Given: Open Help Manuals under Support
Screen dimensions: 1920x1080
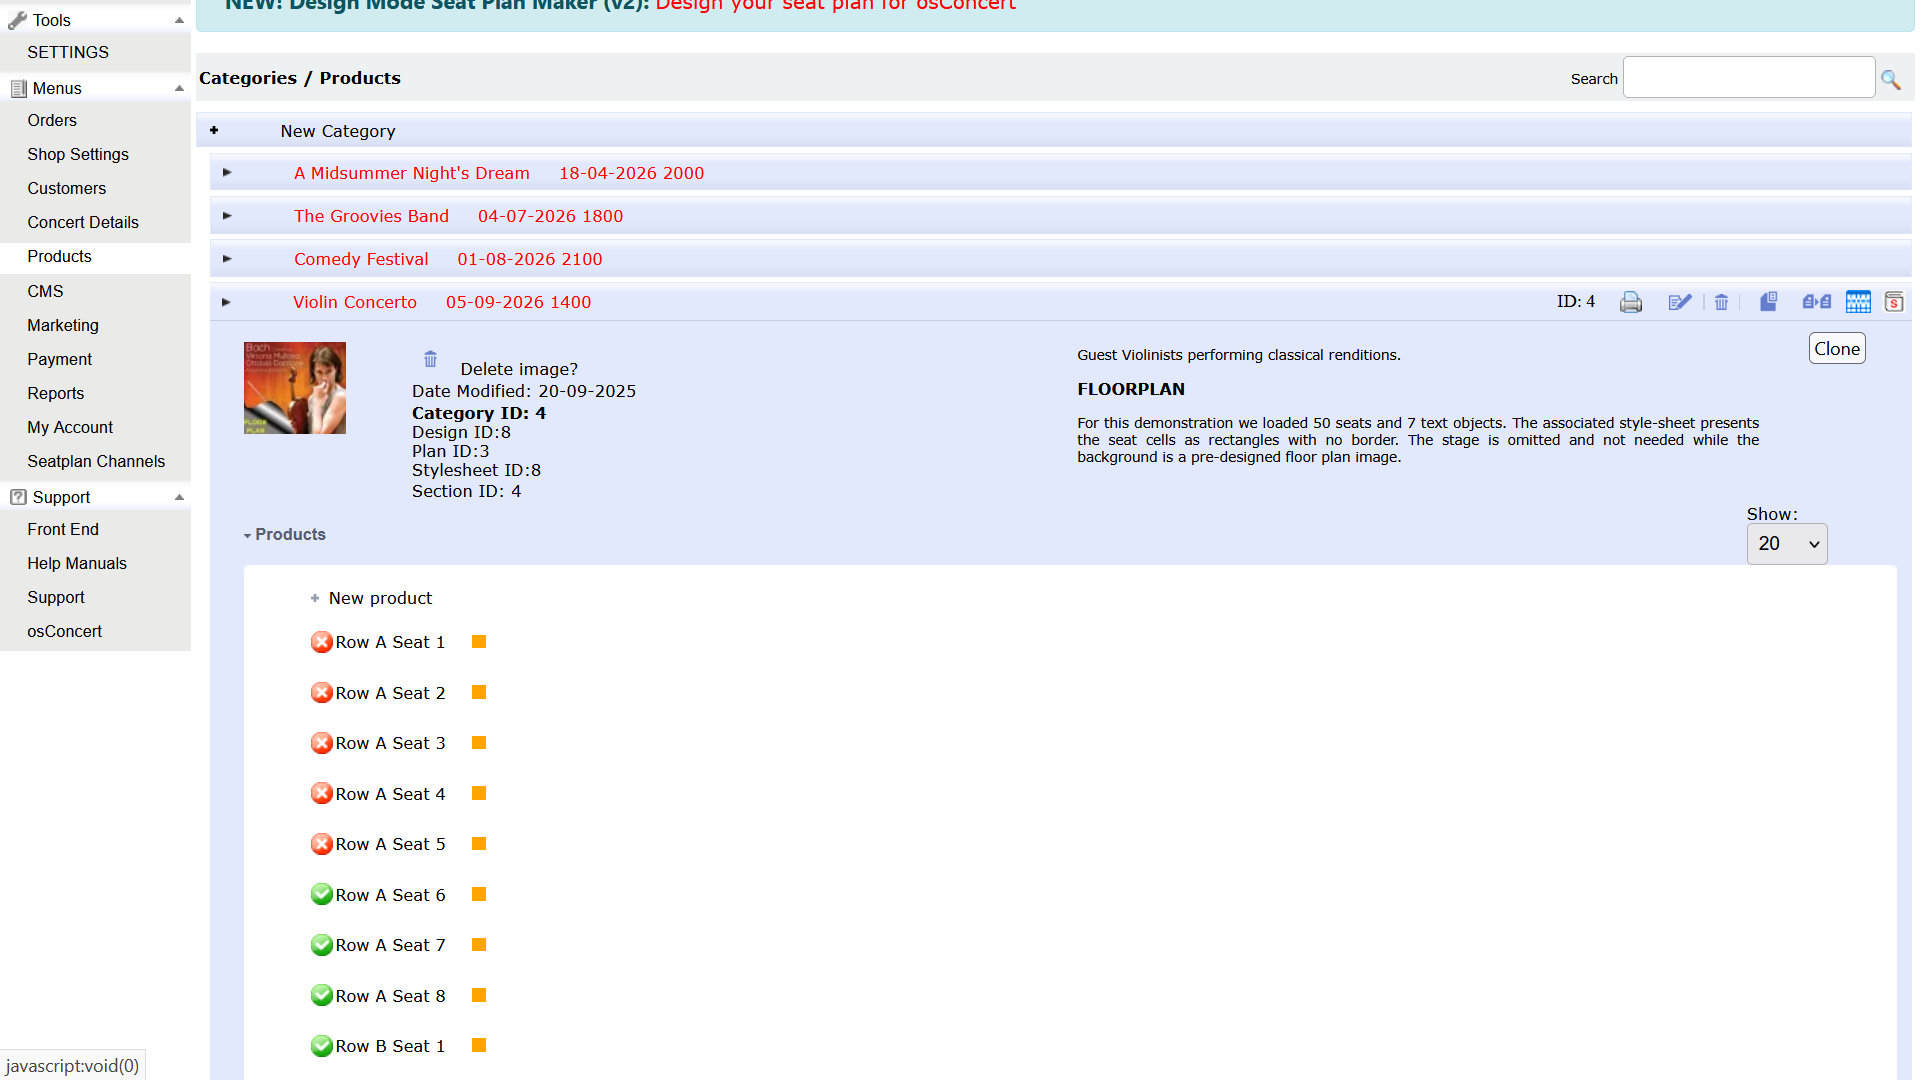Looking at the screenshot, I should tap(77, 563).
